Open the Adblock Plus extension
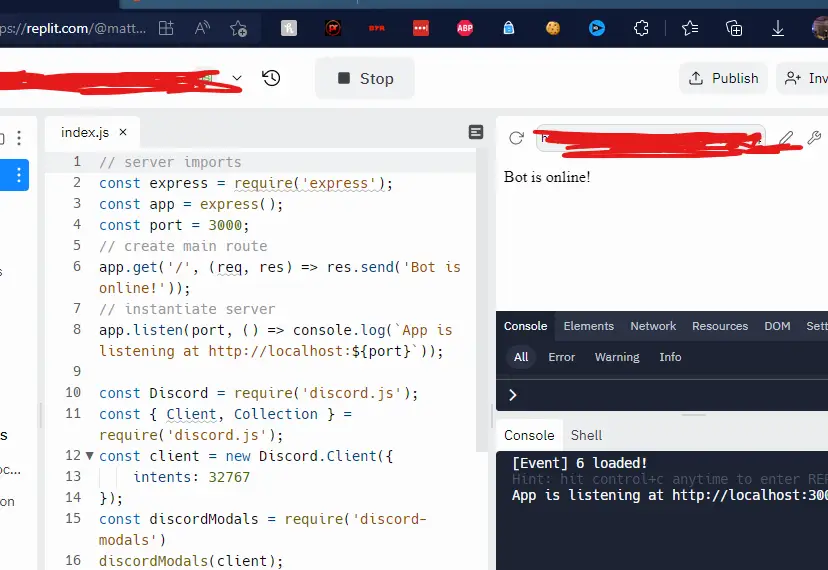This screenshot has height=570, width=828. (x=465, y=28)
